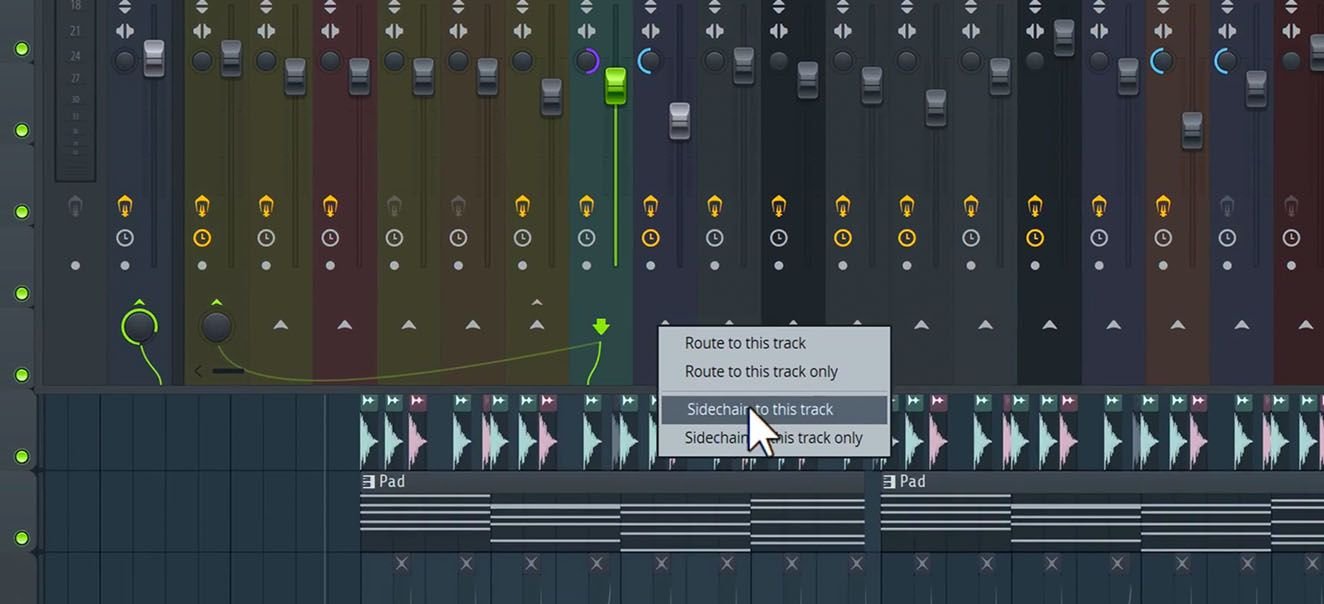Click the record-arm dot on the teal track
Image resolution: width=1324 pixels, height=604 pixels.
587,266
